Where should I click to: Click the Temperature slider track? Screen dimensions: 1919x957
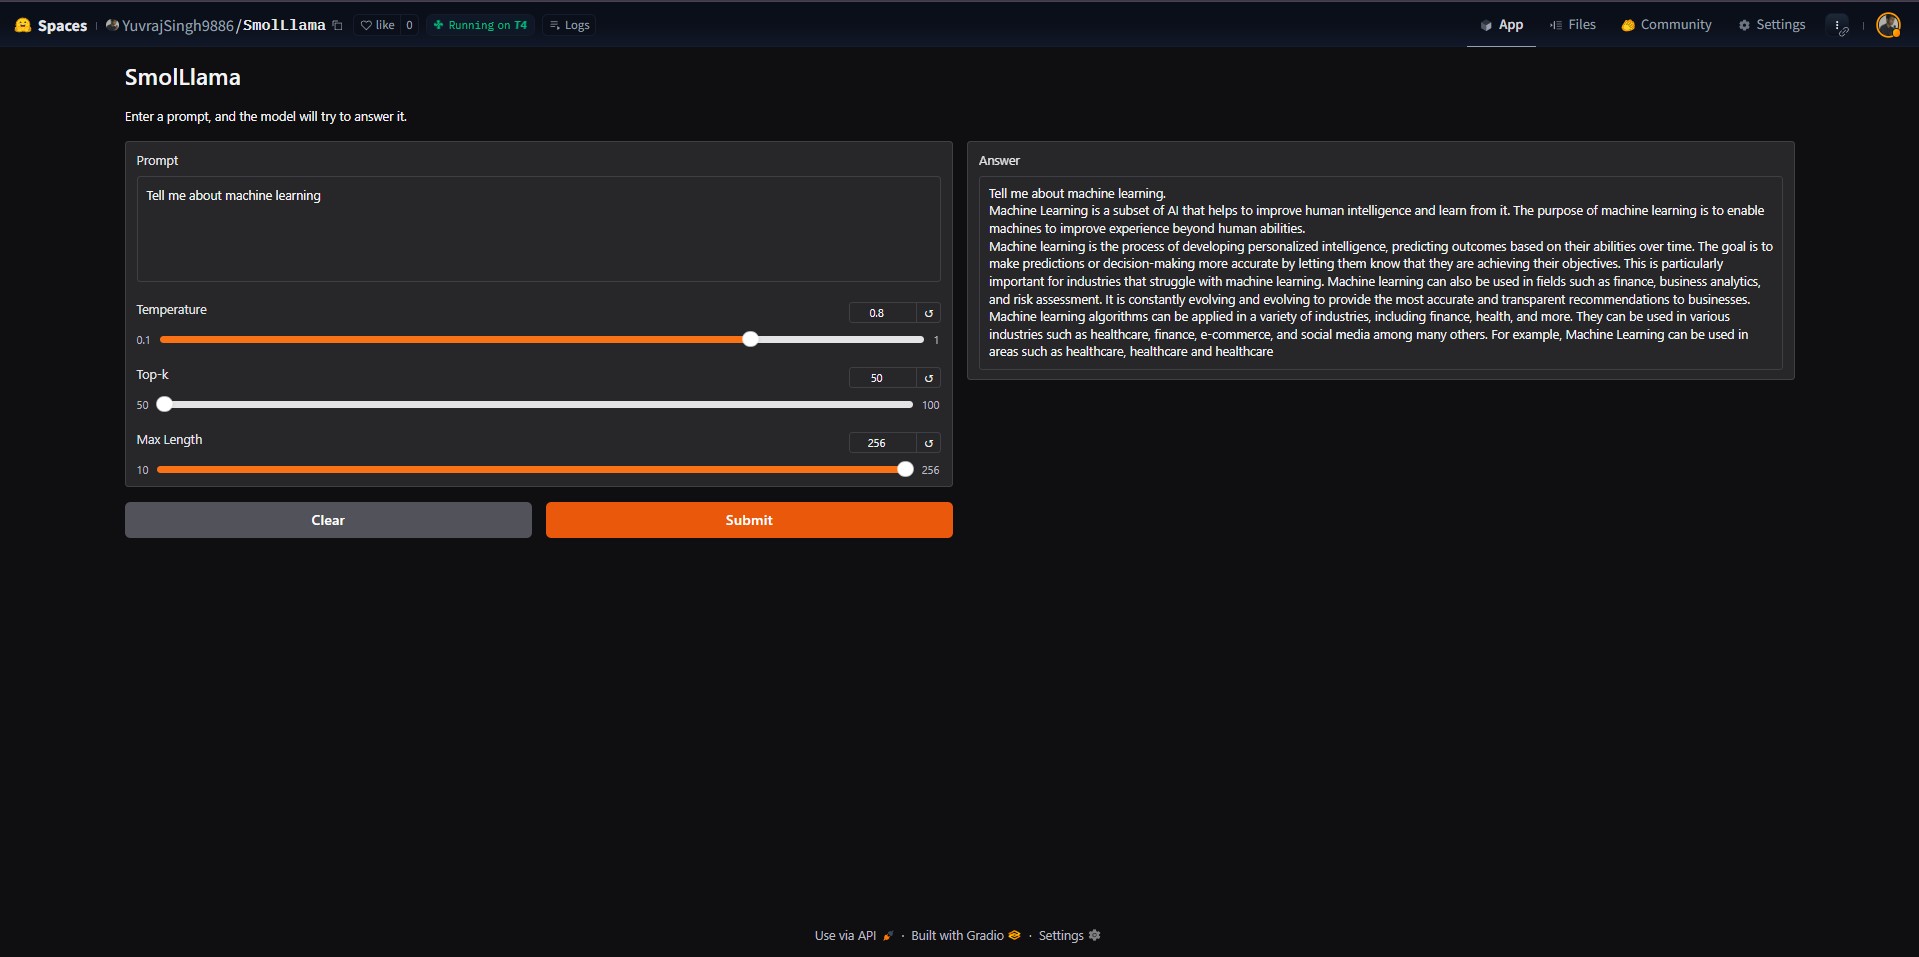pos(541,340)
